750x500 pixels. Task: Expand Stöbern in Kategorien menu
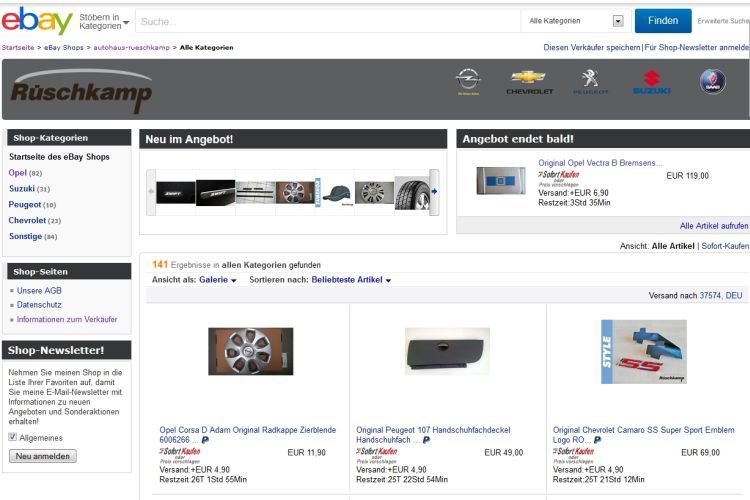(104, 22)
